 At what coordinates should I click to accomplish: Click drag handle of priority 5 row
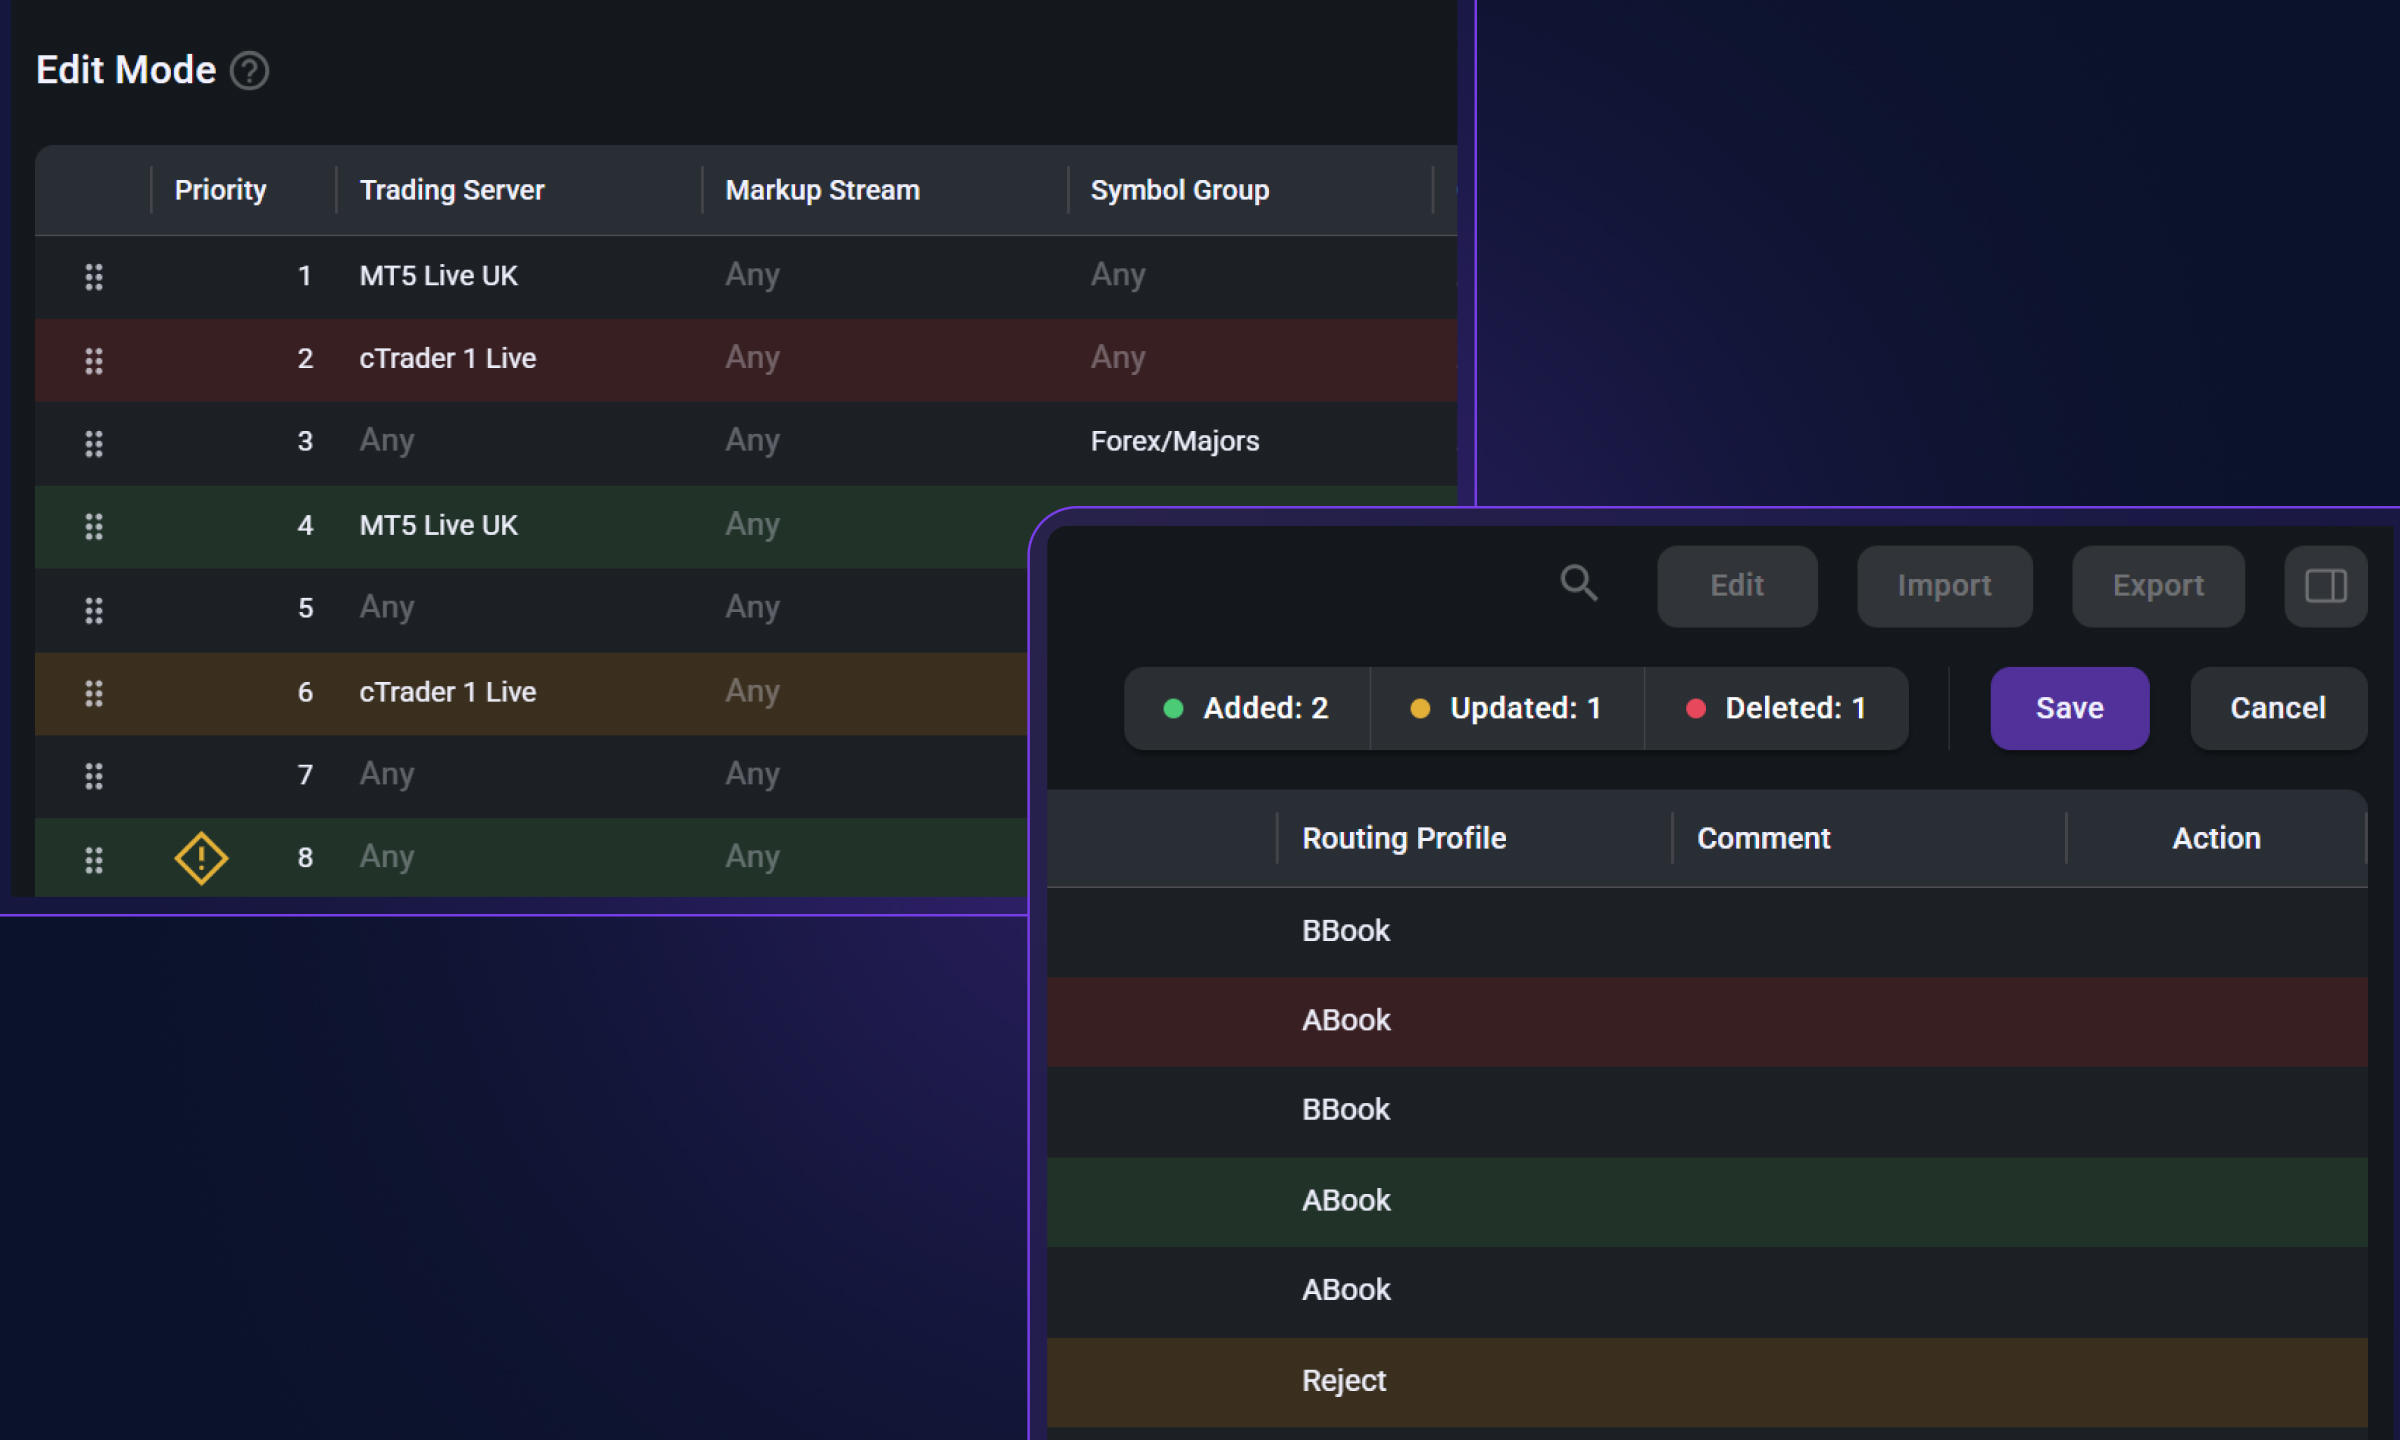(x=94, y=610)
